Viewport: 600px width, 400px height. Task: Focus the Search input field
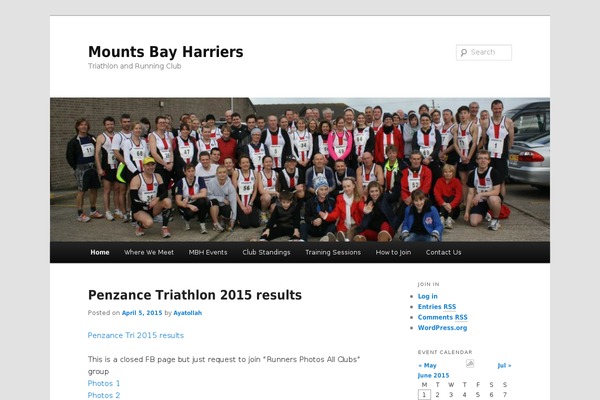(x=489, y=53)
